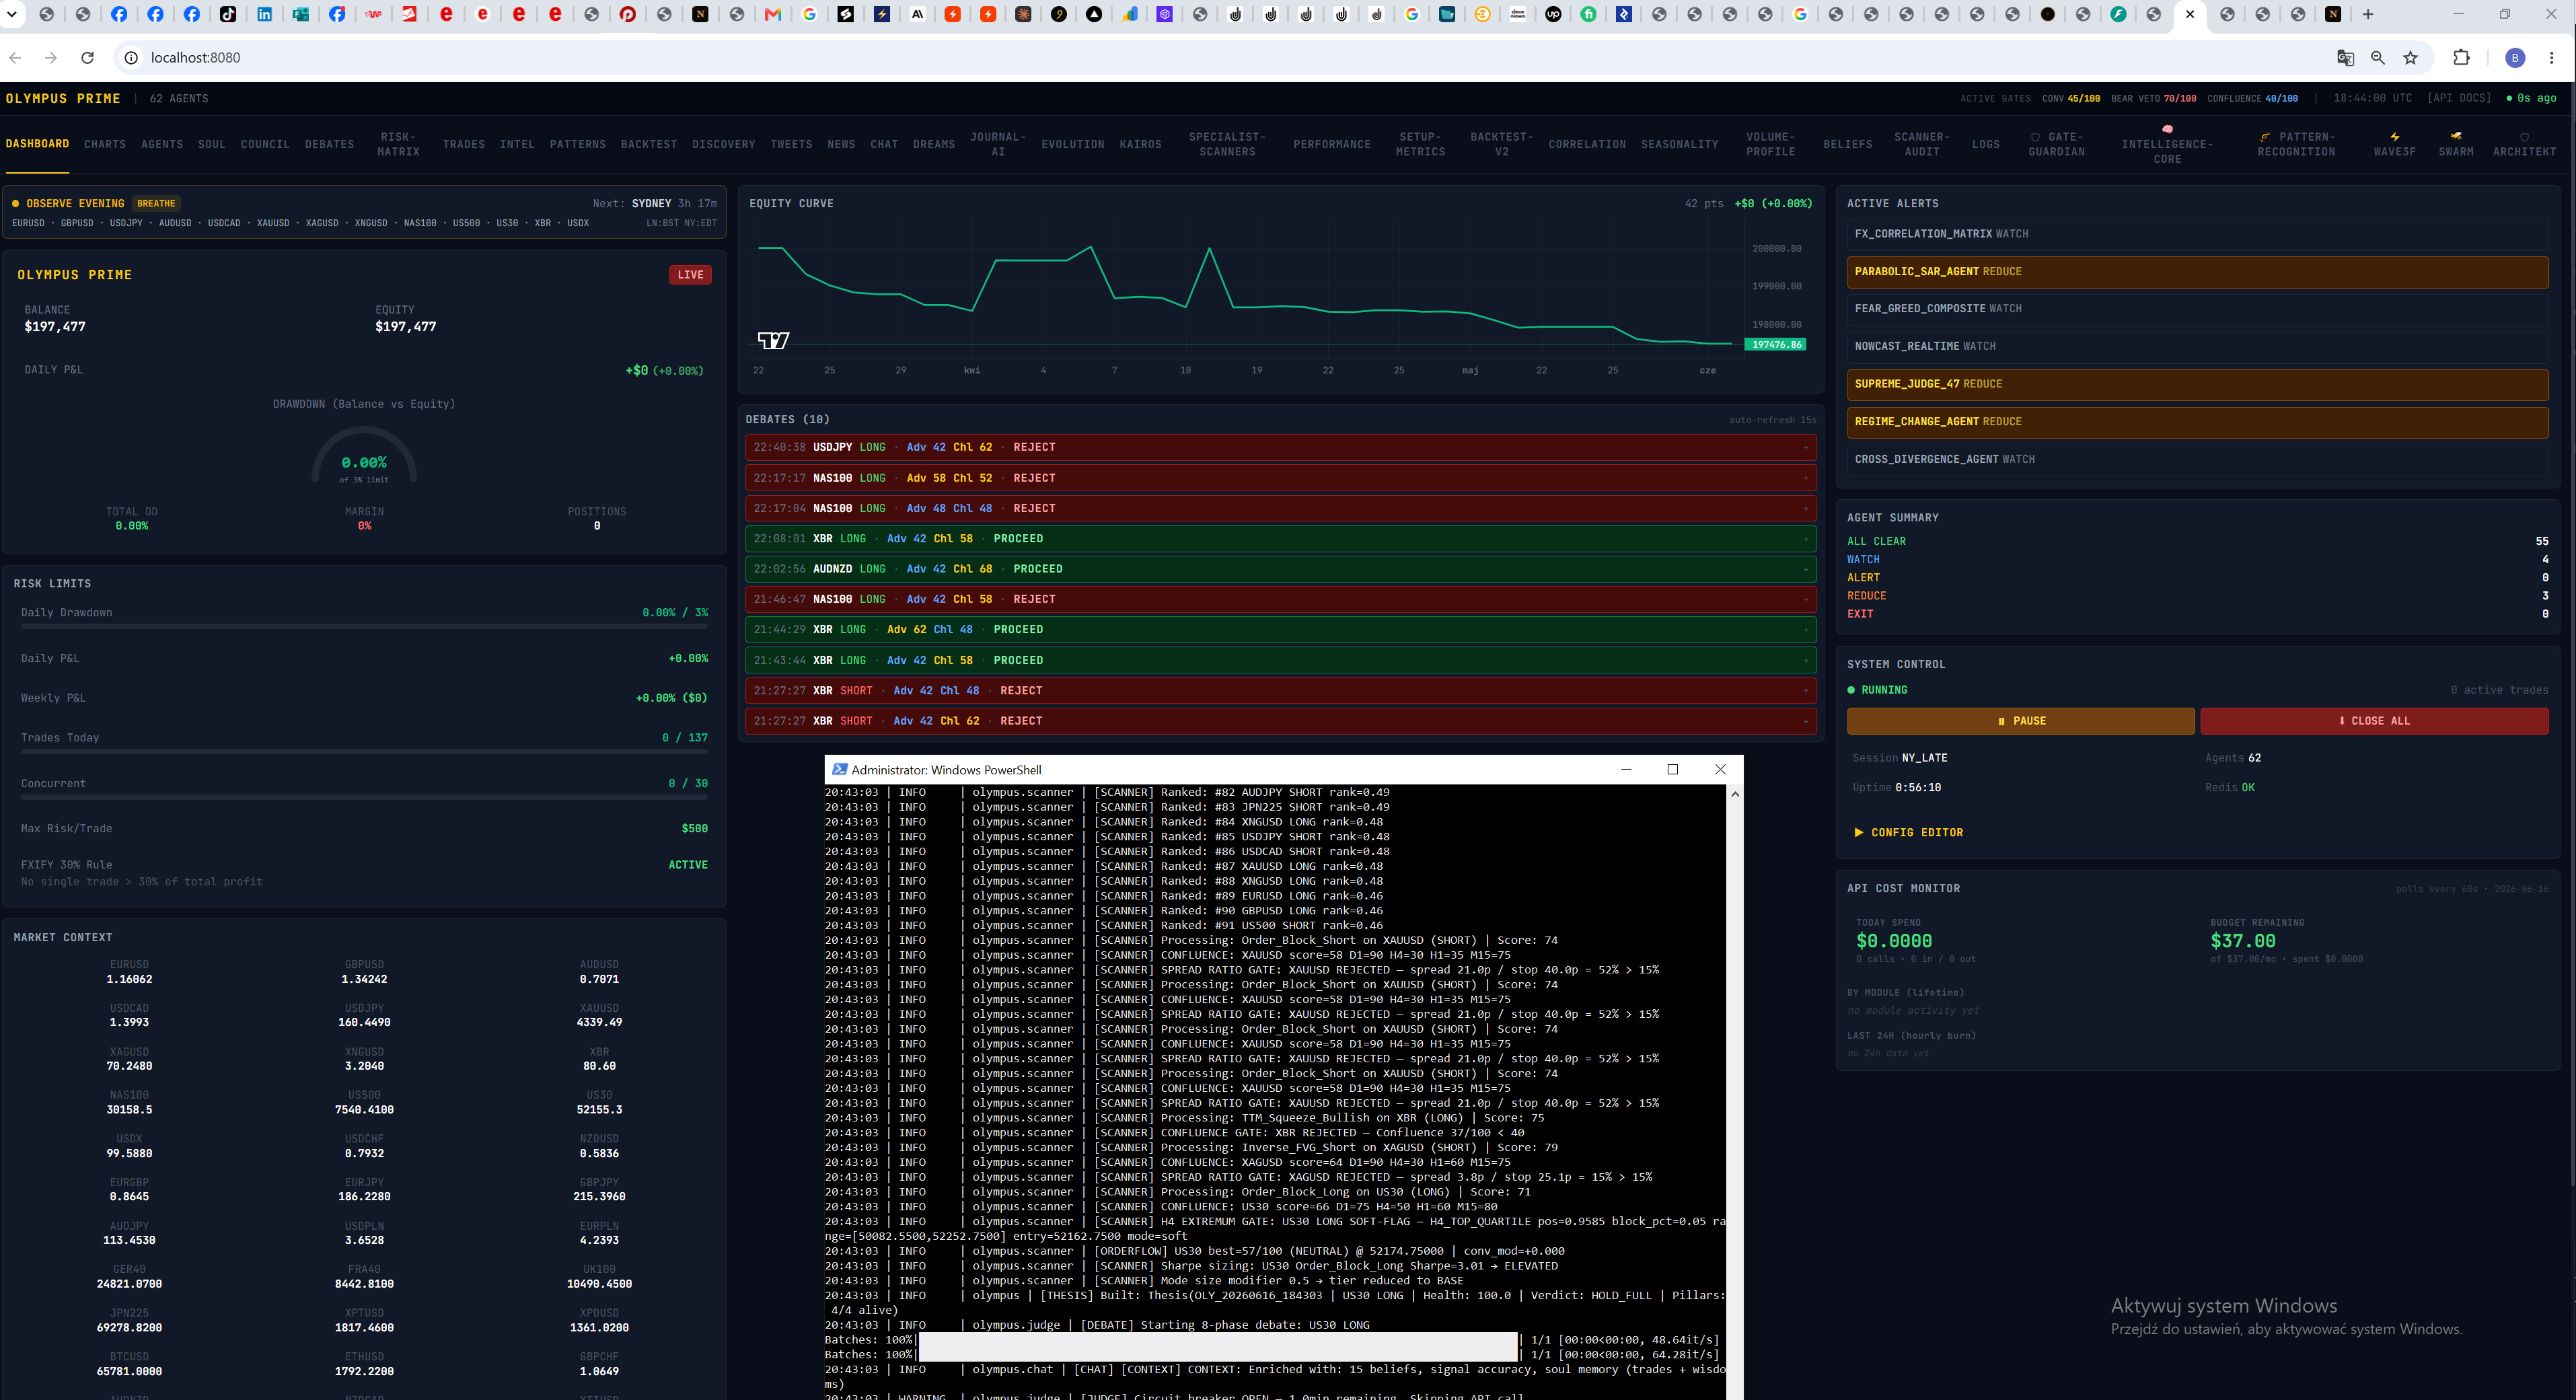Click the localhost:8080 address bar
This screenshot has height=1400, width=2576.
coord(1200,58)
